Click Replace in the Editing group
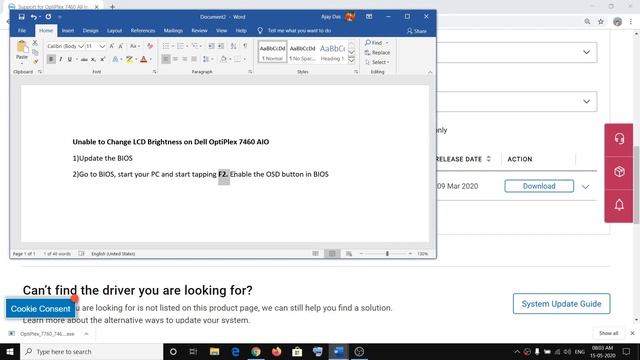 pos(377,53)
